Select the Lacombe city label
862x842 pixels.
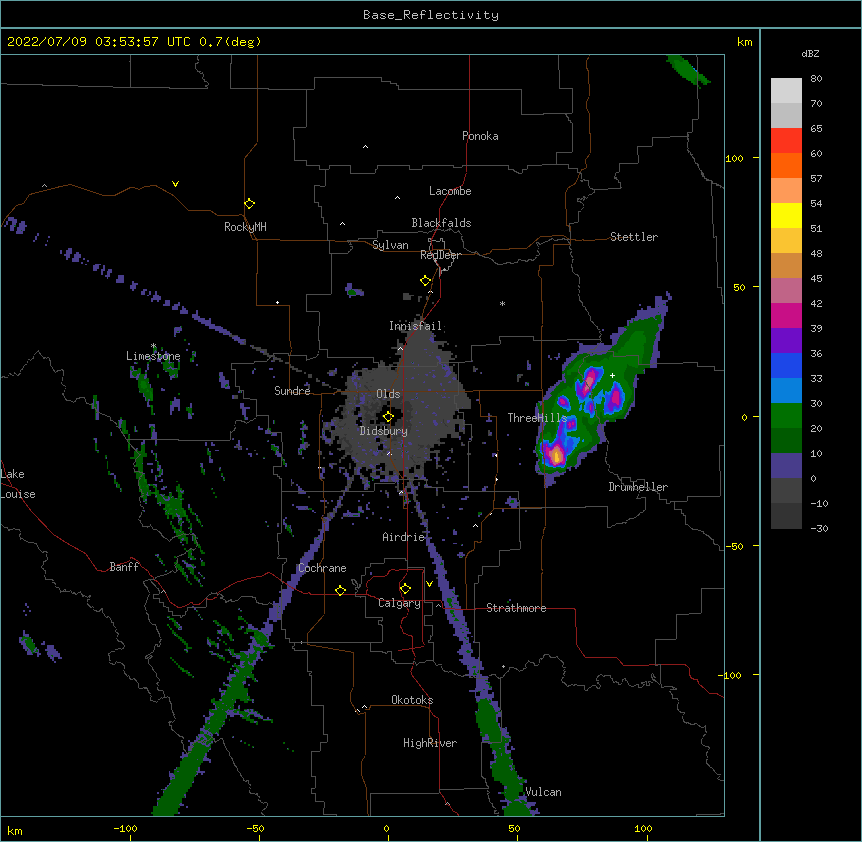[x=450, y=191]
